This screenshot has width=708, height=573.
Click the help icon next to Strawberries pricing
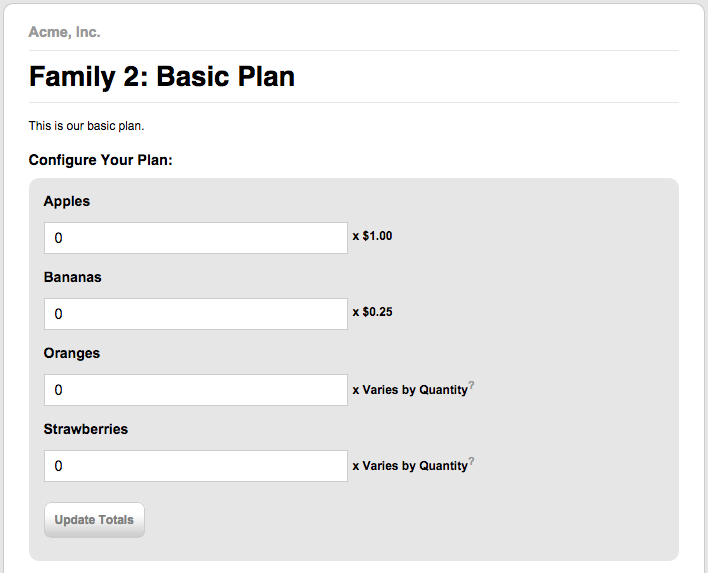471,461
